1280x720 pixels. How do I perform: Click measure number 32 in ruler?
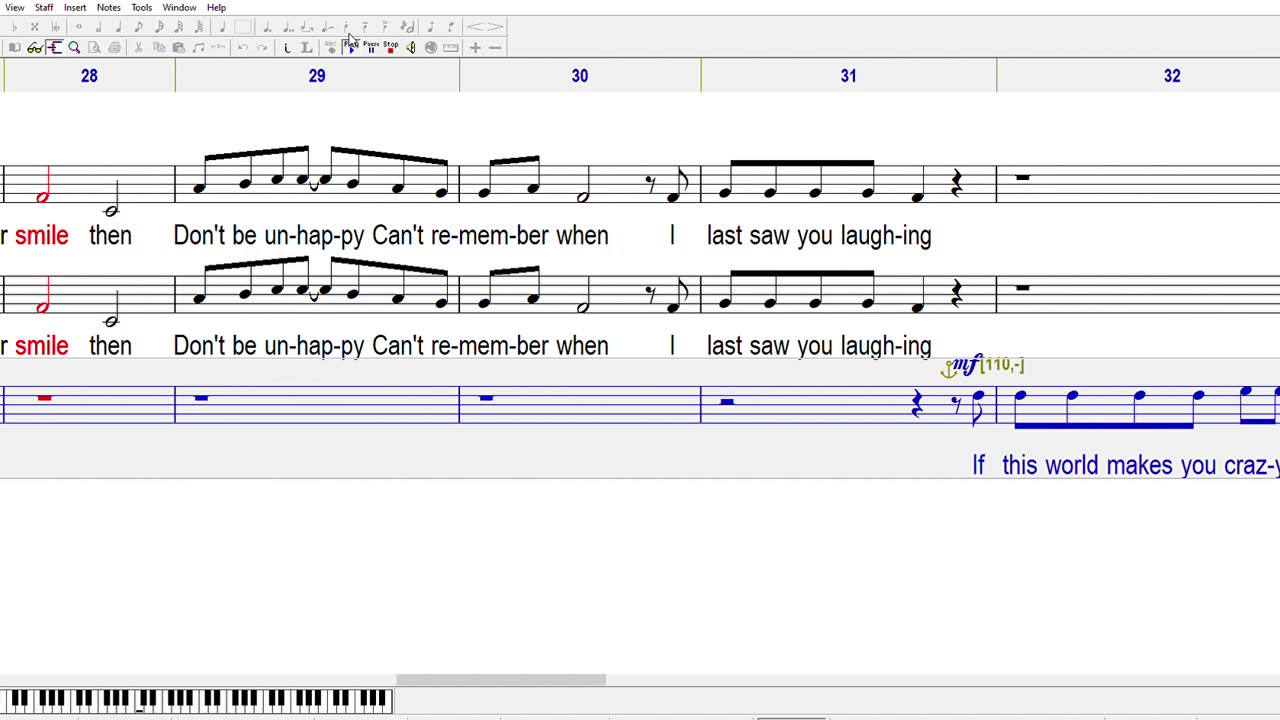click(x=1172, y=76)
